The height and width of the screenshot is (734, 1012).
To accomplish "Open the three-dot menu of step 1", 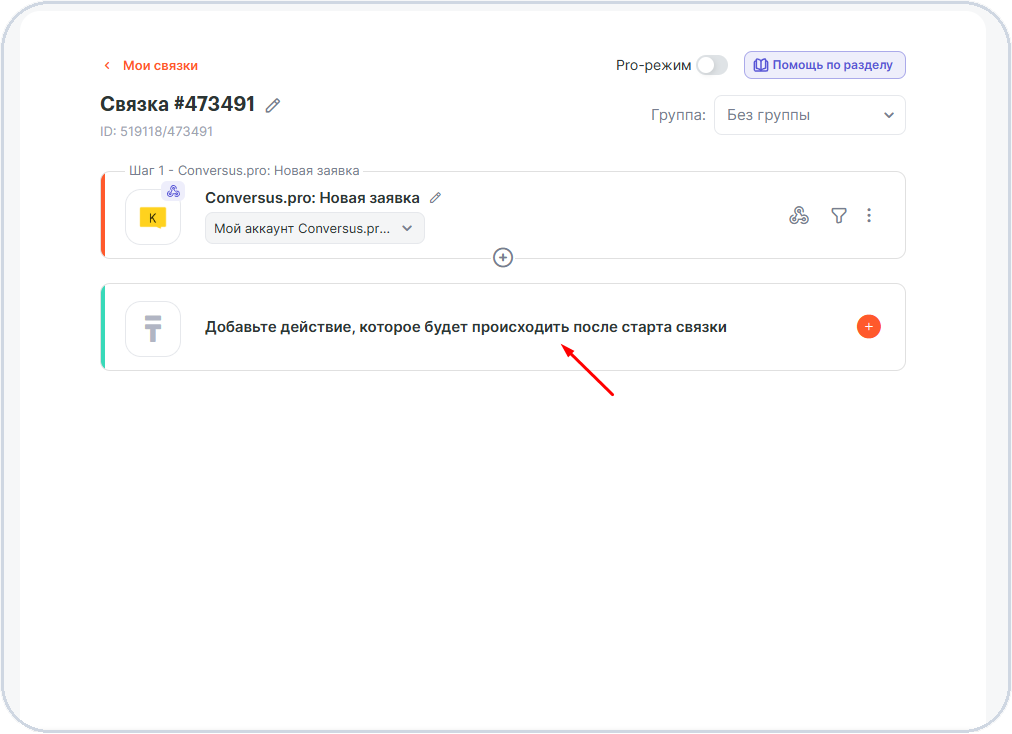I will click(x=869, y=216).
